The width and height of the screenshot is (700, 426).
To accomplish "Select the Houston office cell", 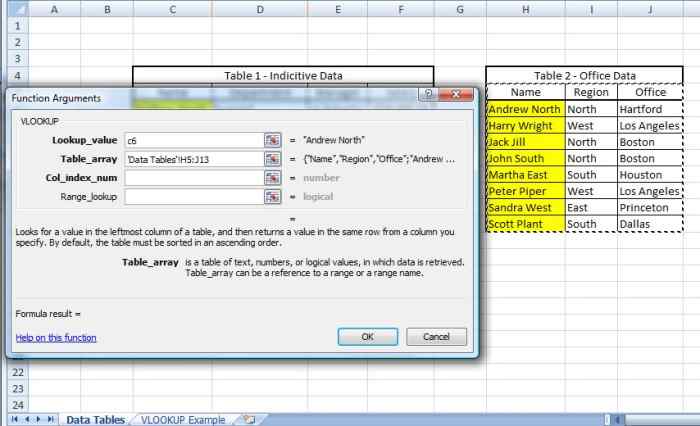I will [x=650, y=175].
